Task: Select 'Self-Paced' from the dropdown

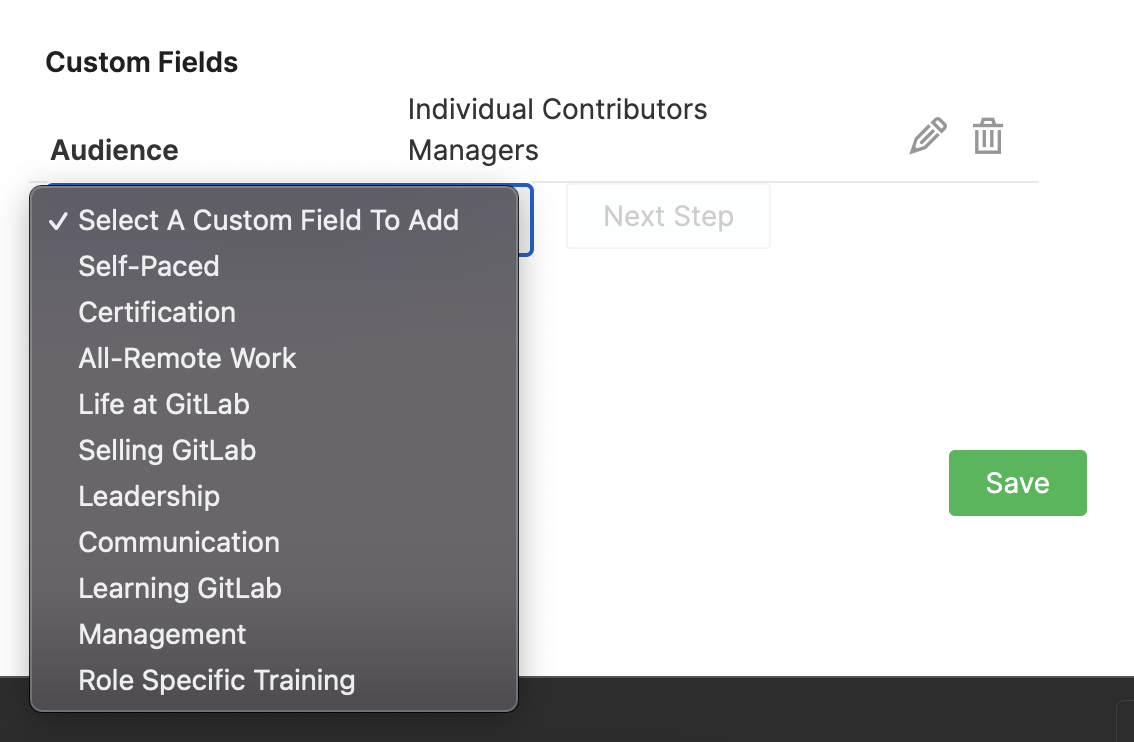Action: (148, 266)
